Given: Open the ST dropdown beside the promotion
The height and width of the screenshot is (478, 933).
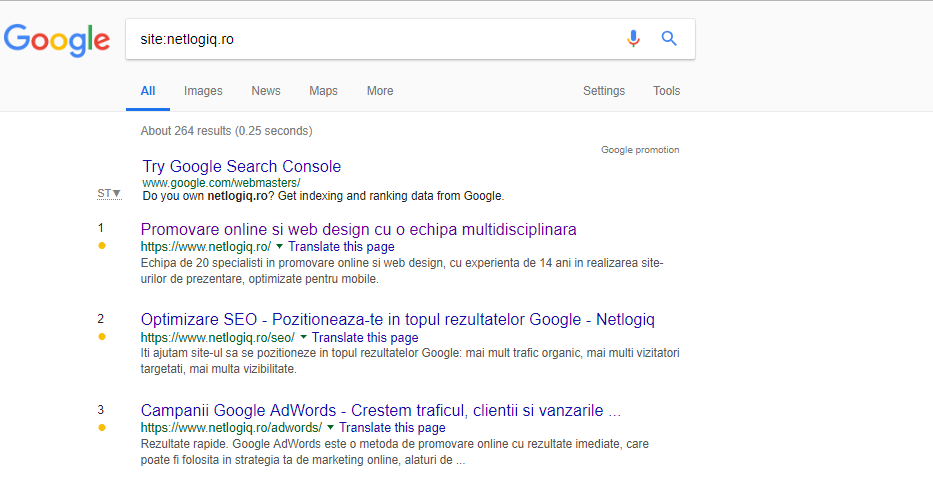Looking at the screenshot, I should pyautogui.click(x=109, y=193).
